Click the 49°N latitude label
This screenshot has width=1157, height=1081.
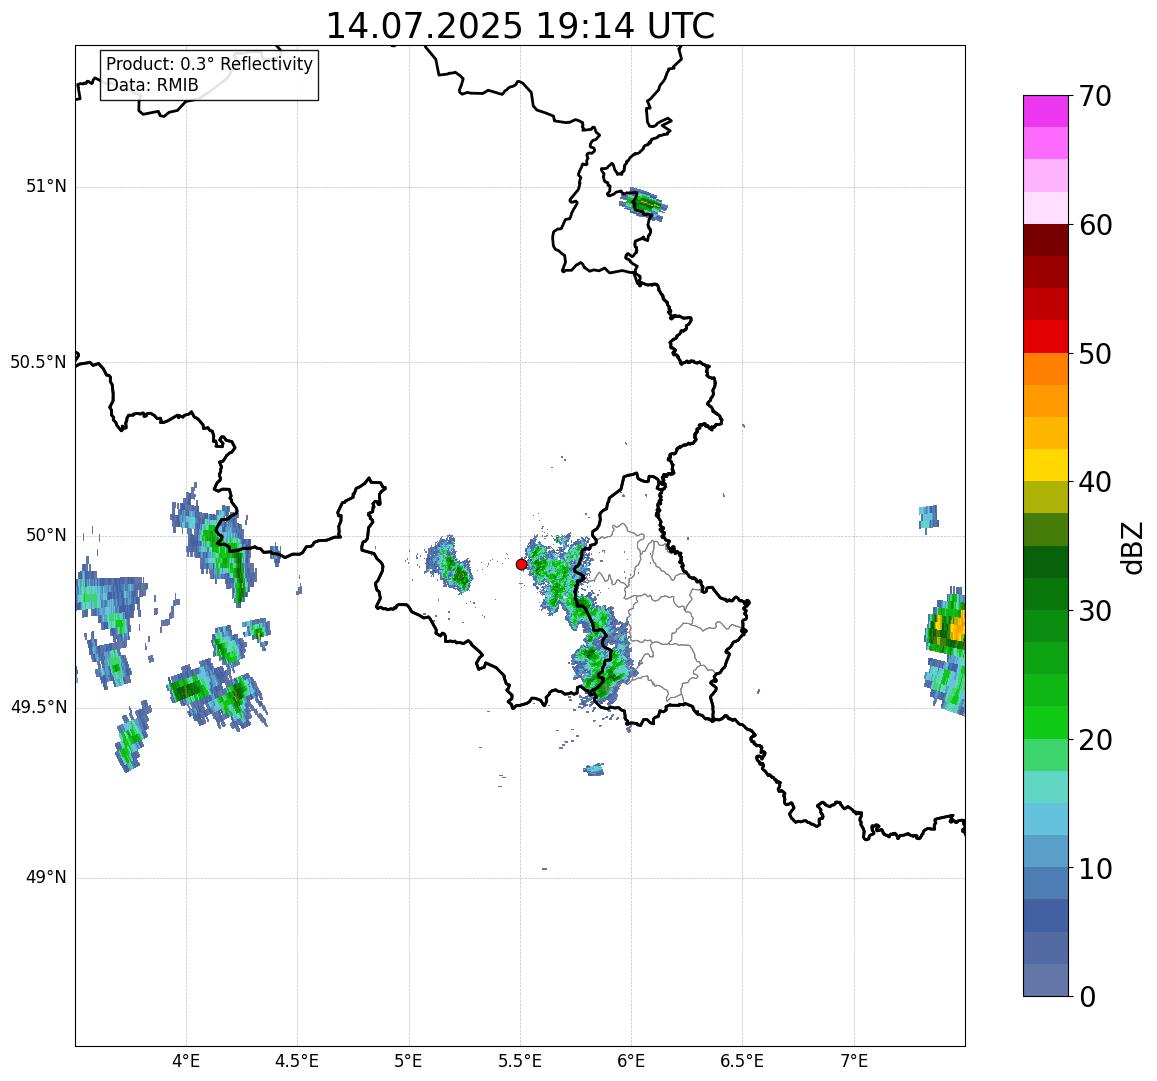(46, 878)
